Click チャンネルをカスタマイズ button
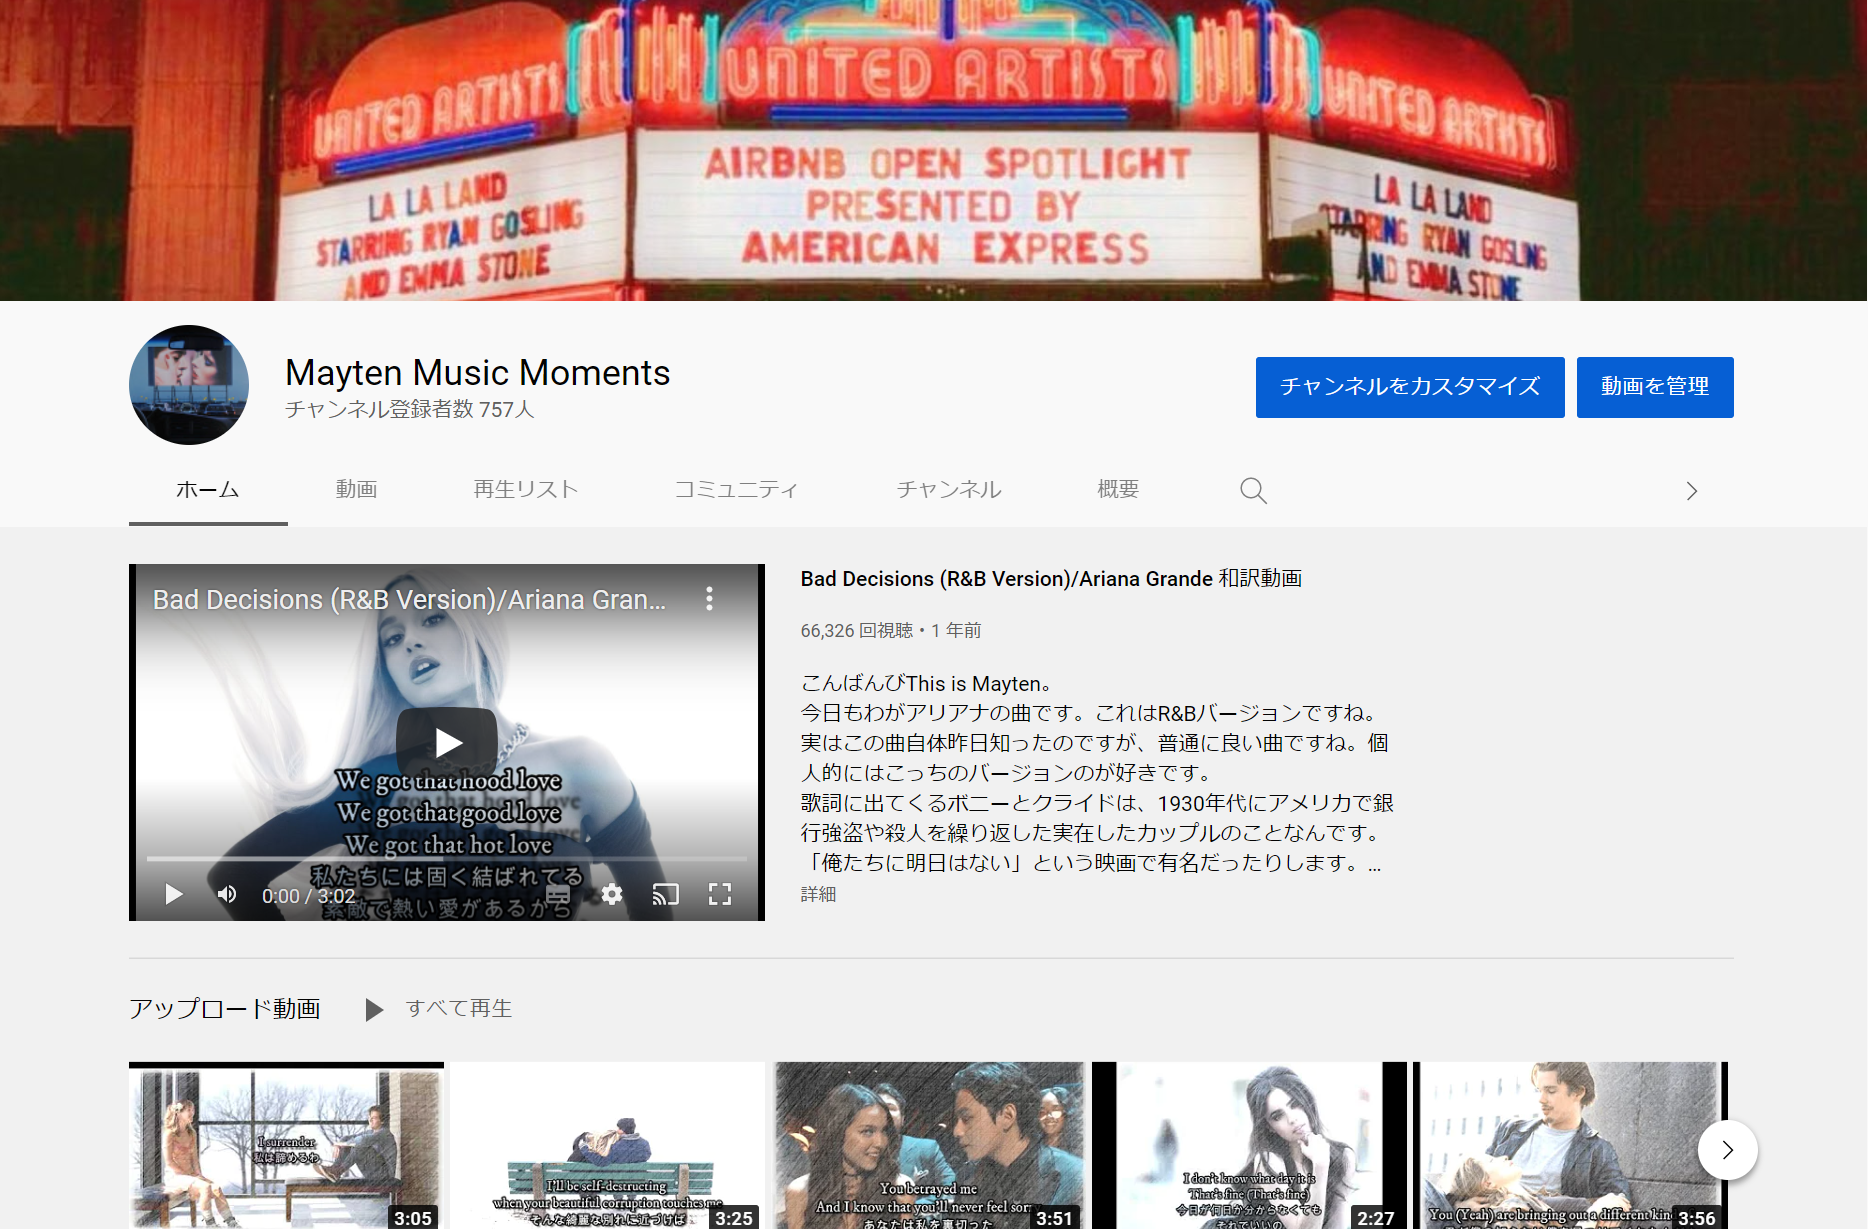The height and width of the screenshot is (1229, 1868). (1410, 387)
